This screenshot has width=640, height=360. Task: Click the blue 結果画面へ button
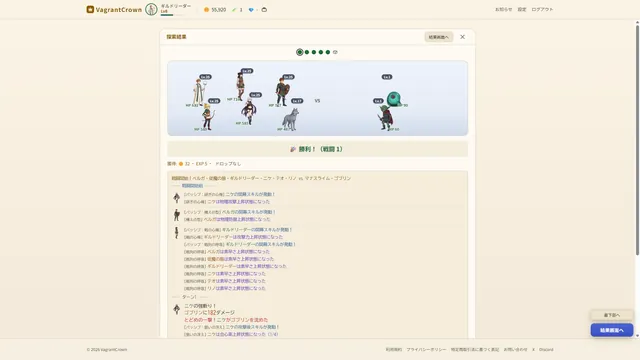tap(612, 330)
